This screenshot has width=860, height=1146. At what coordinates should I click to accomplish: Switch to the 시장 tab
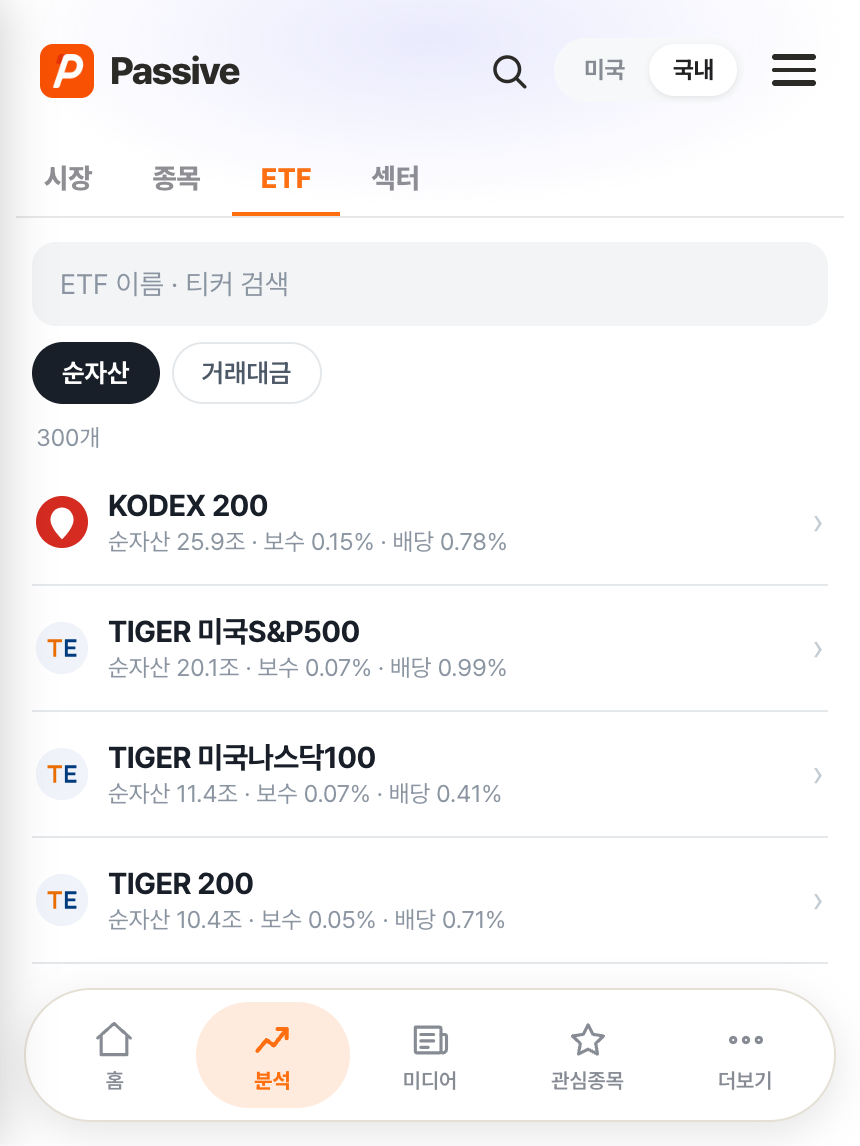point(69,178)
